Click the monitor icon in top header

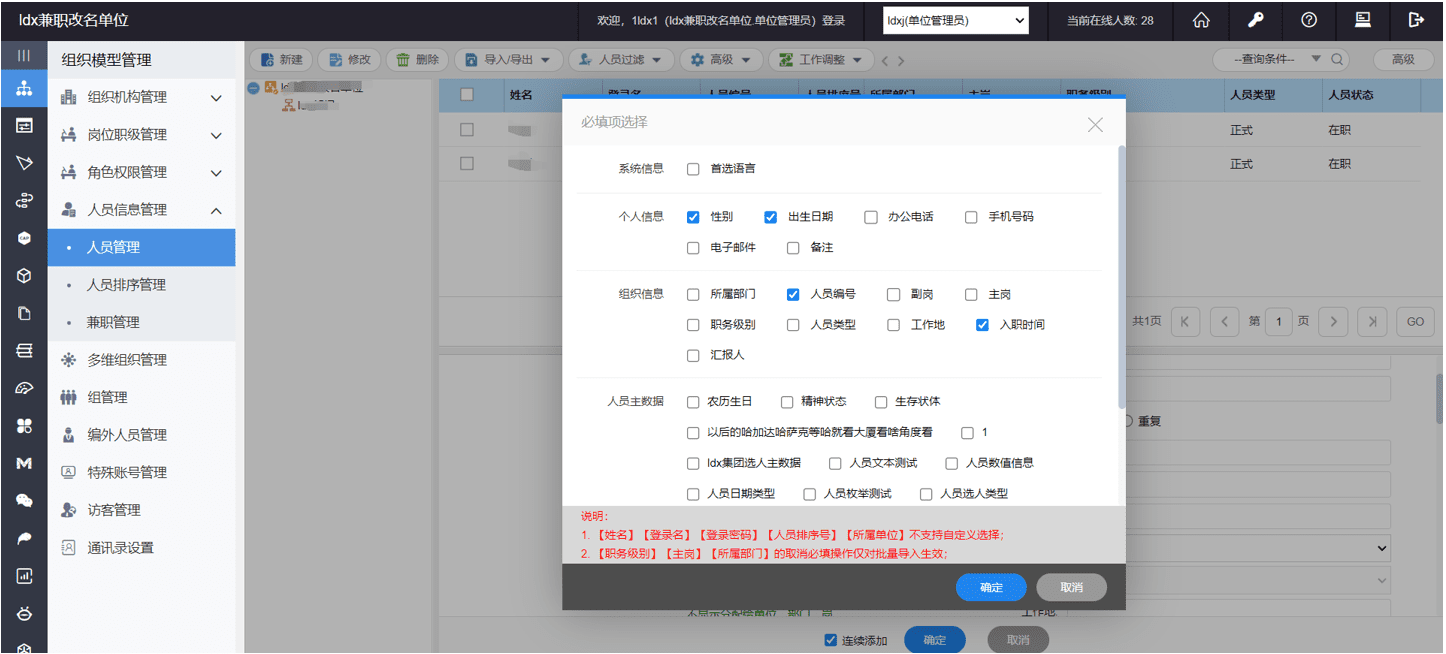(x=1362, y=20)
